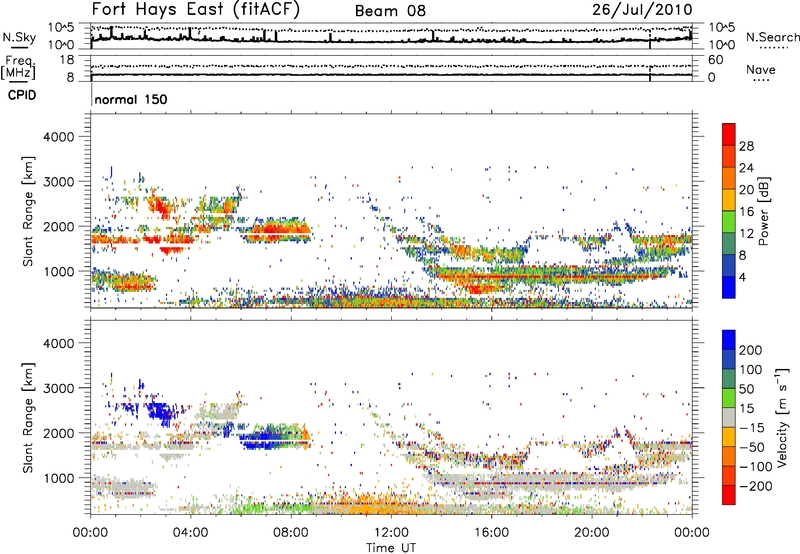The height and width of the screenshot is (554, 800).
Task: Click the '04:00' time tick label
Action: click(x=190, y=533)
